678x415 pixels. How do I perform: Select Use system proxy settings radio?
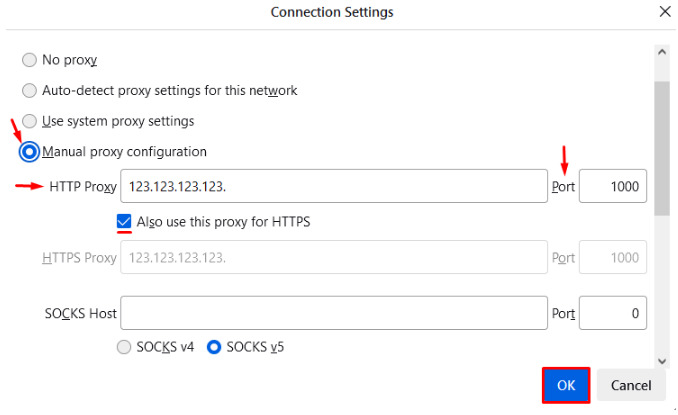pyautogui.click(x=29, y=121)
